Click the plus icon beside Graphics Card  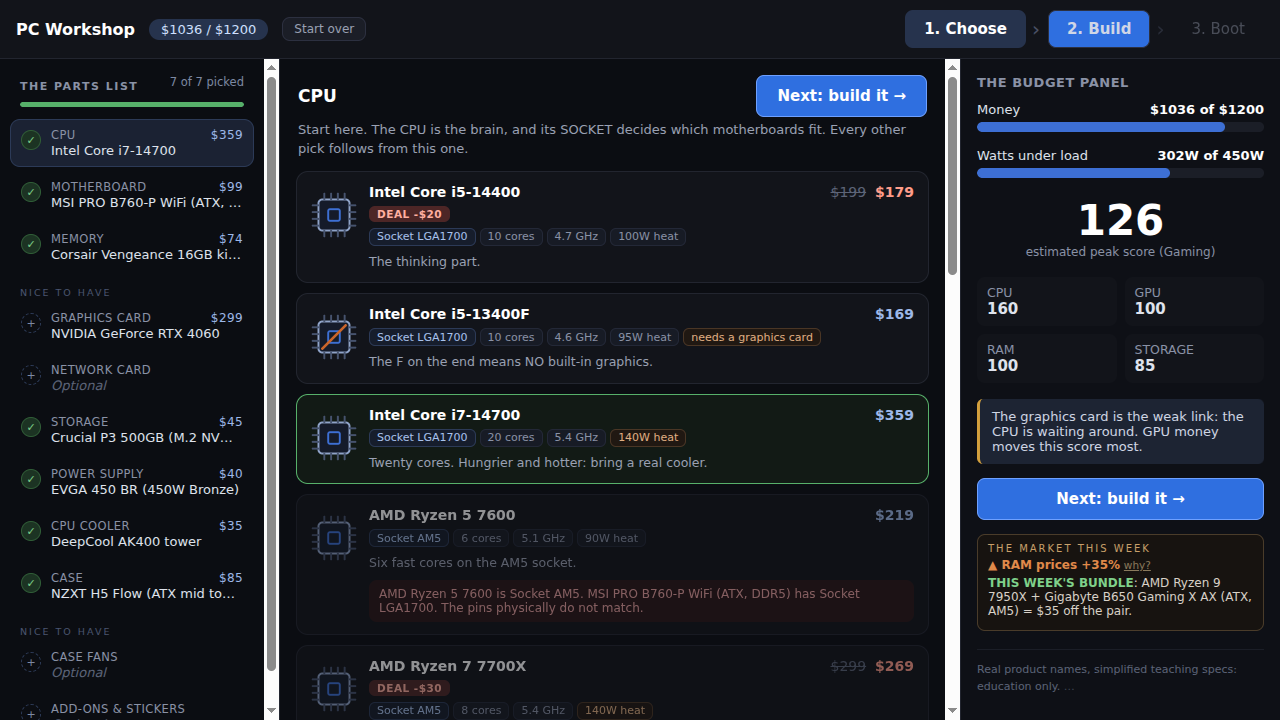click(31, 323)
